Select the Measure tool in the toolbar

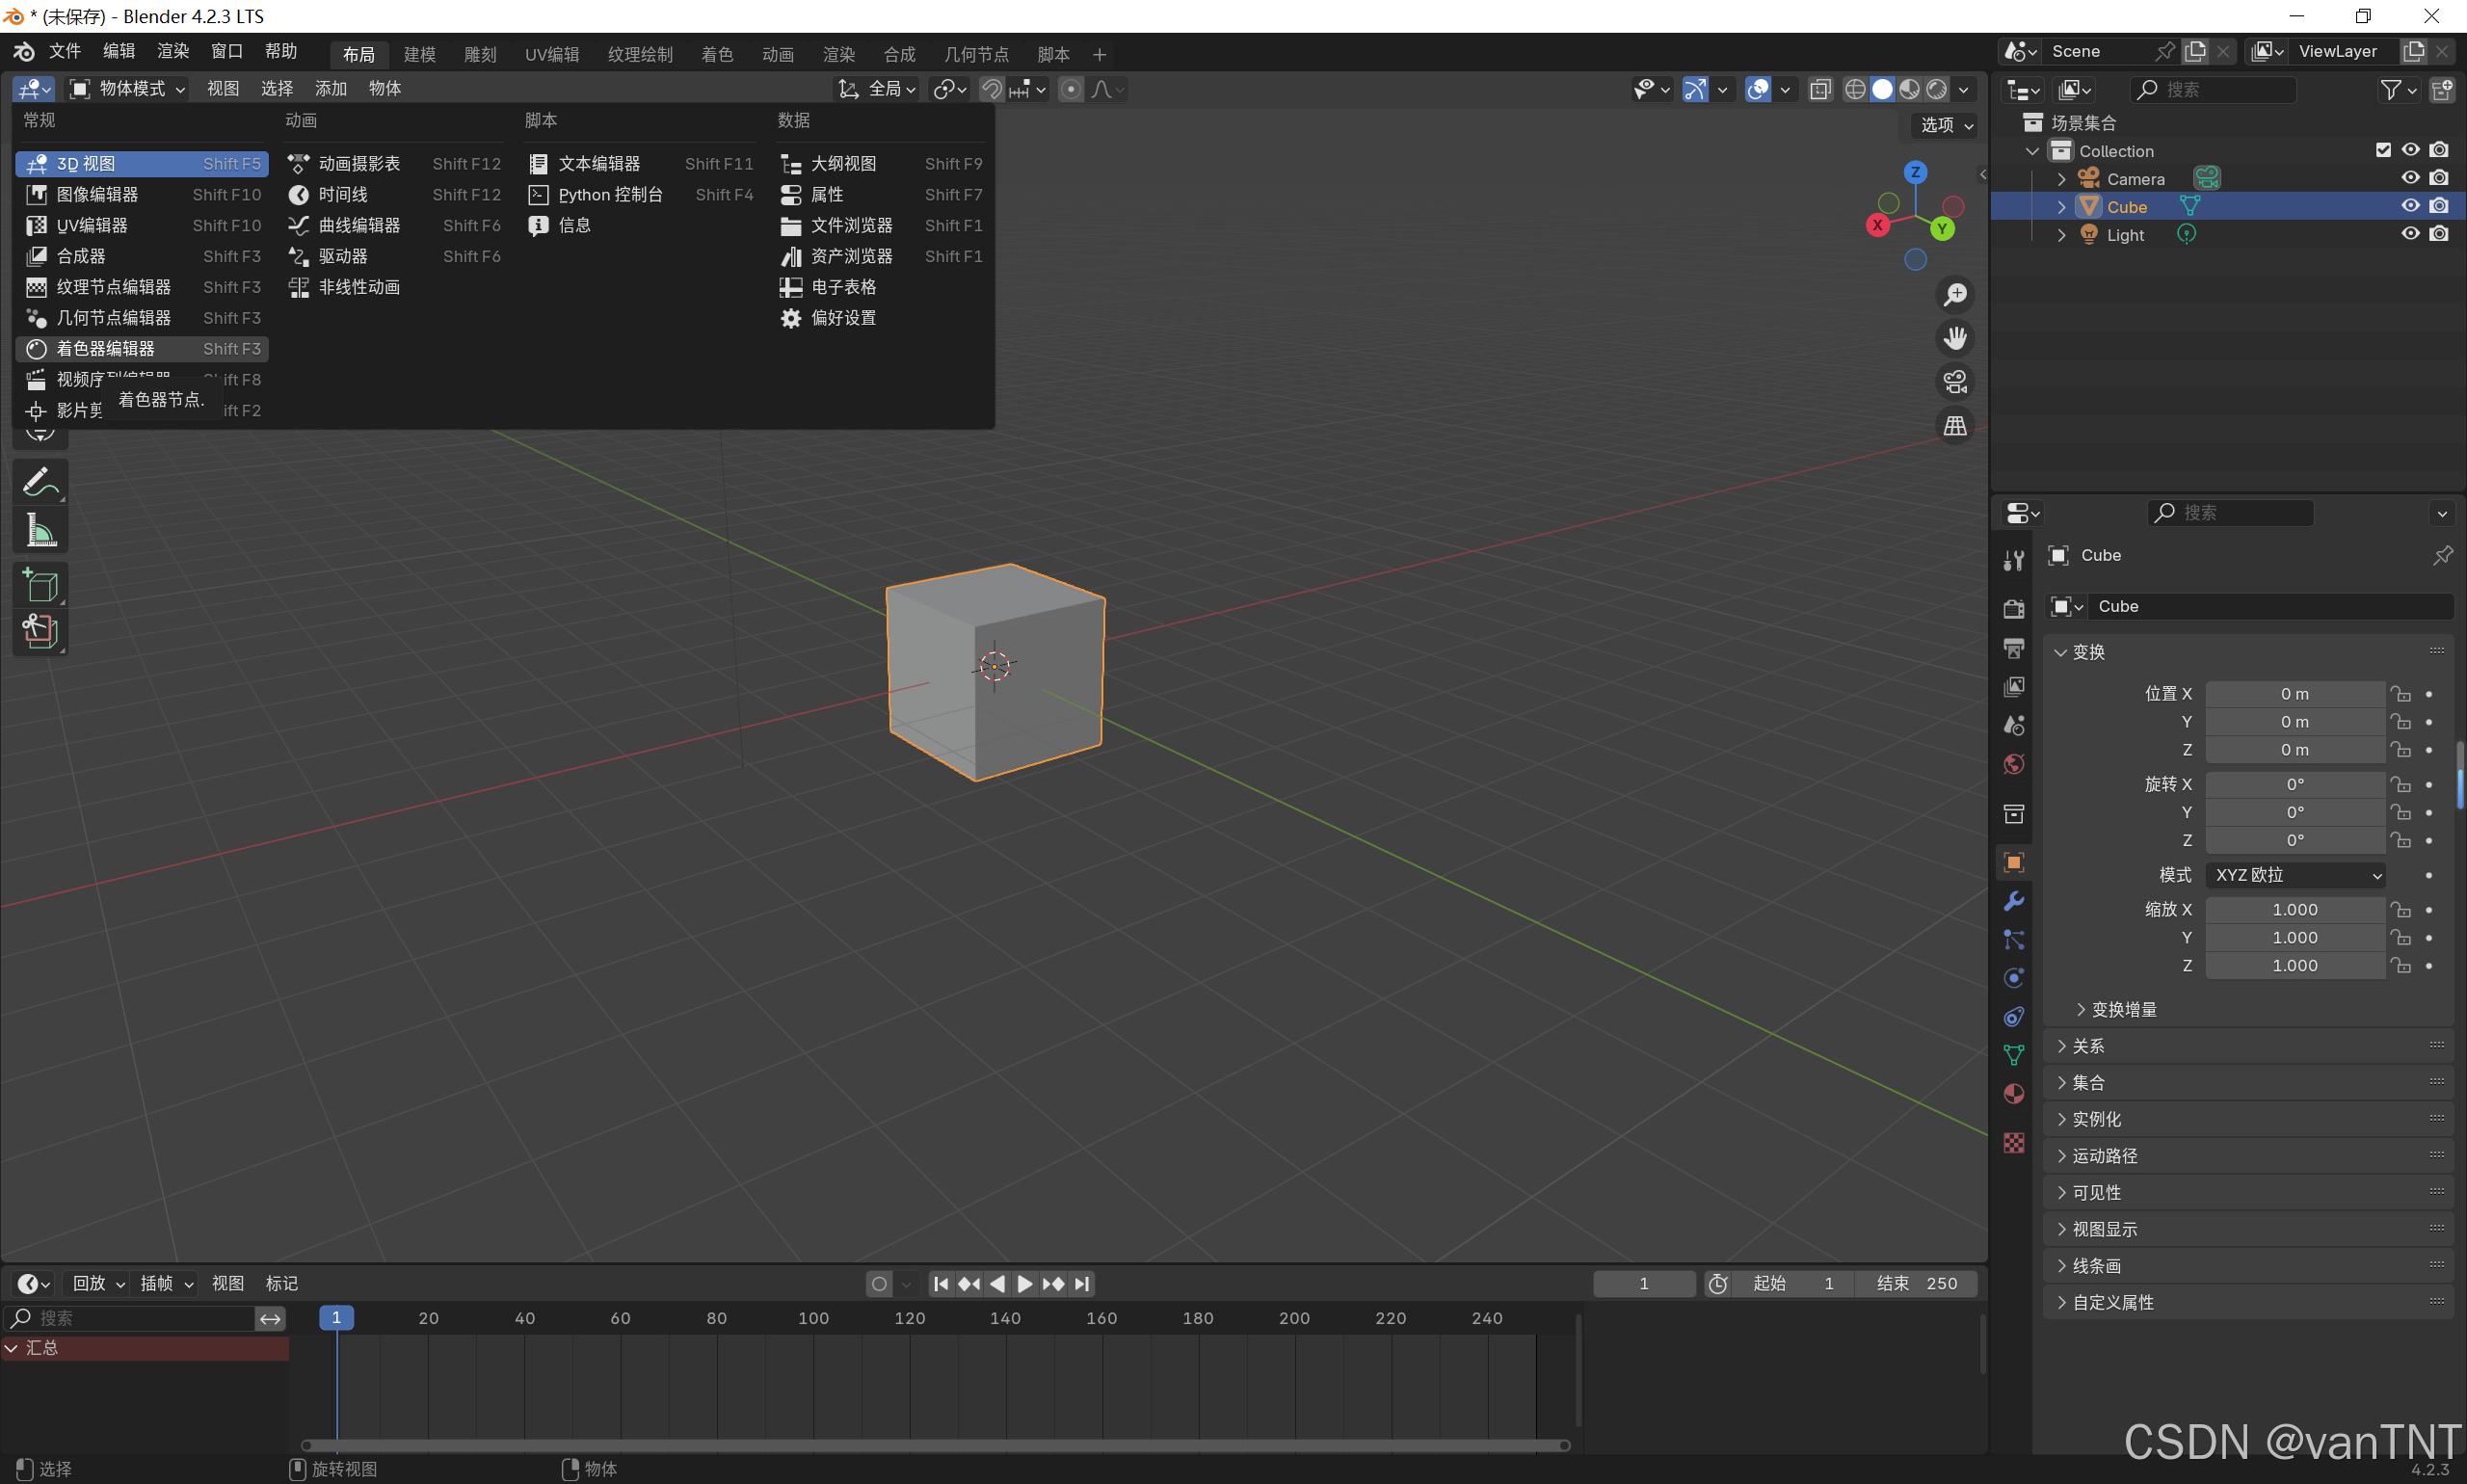point(40,532)
